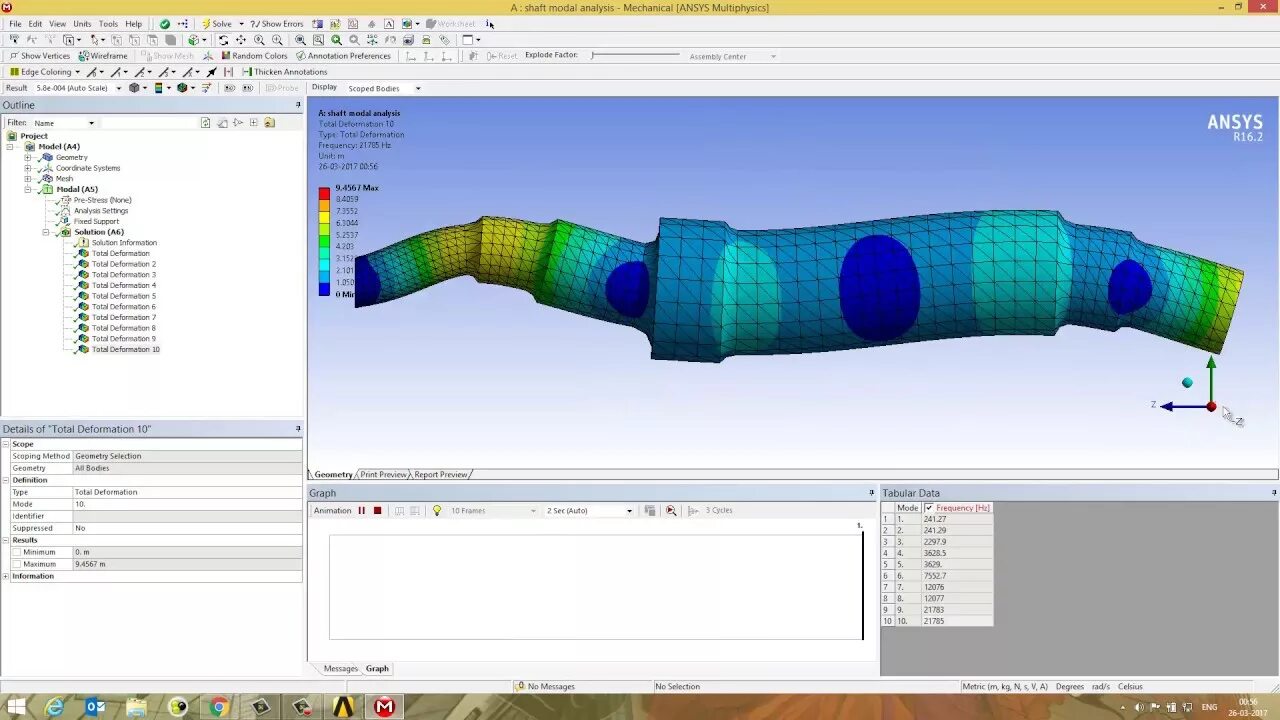
Task: Expand the Coordinate Systems tree node
Action: [x=28, y=168]
